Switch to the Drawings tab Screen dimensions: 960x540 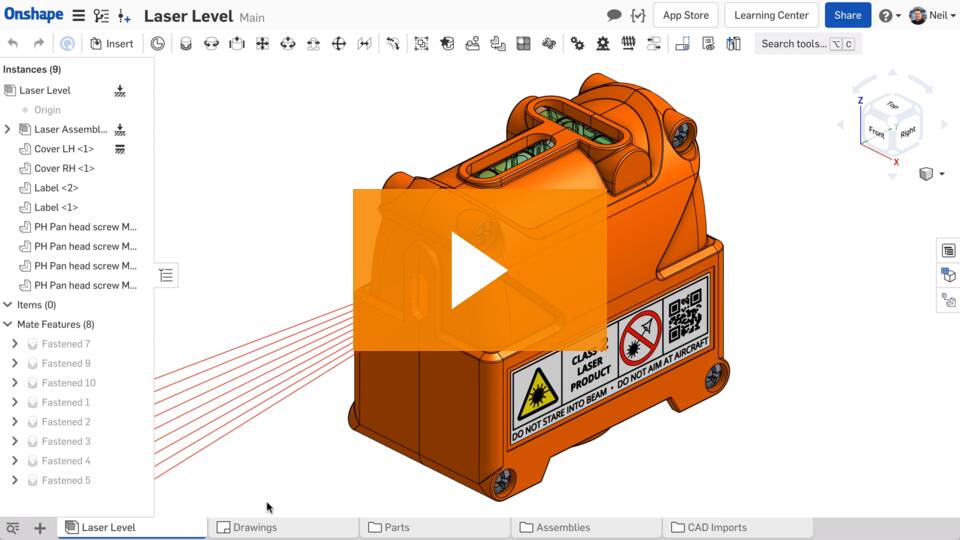(254, 528)
